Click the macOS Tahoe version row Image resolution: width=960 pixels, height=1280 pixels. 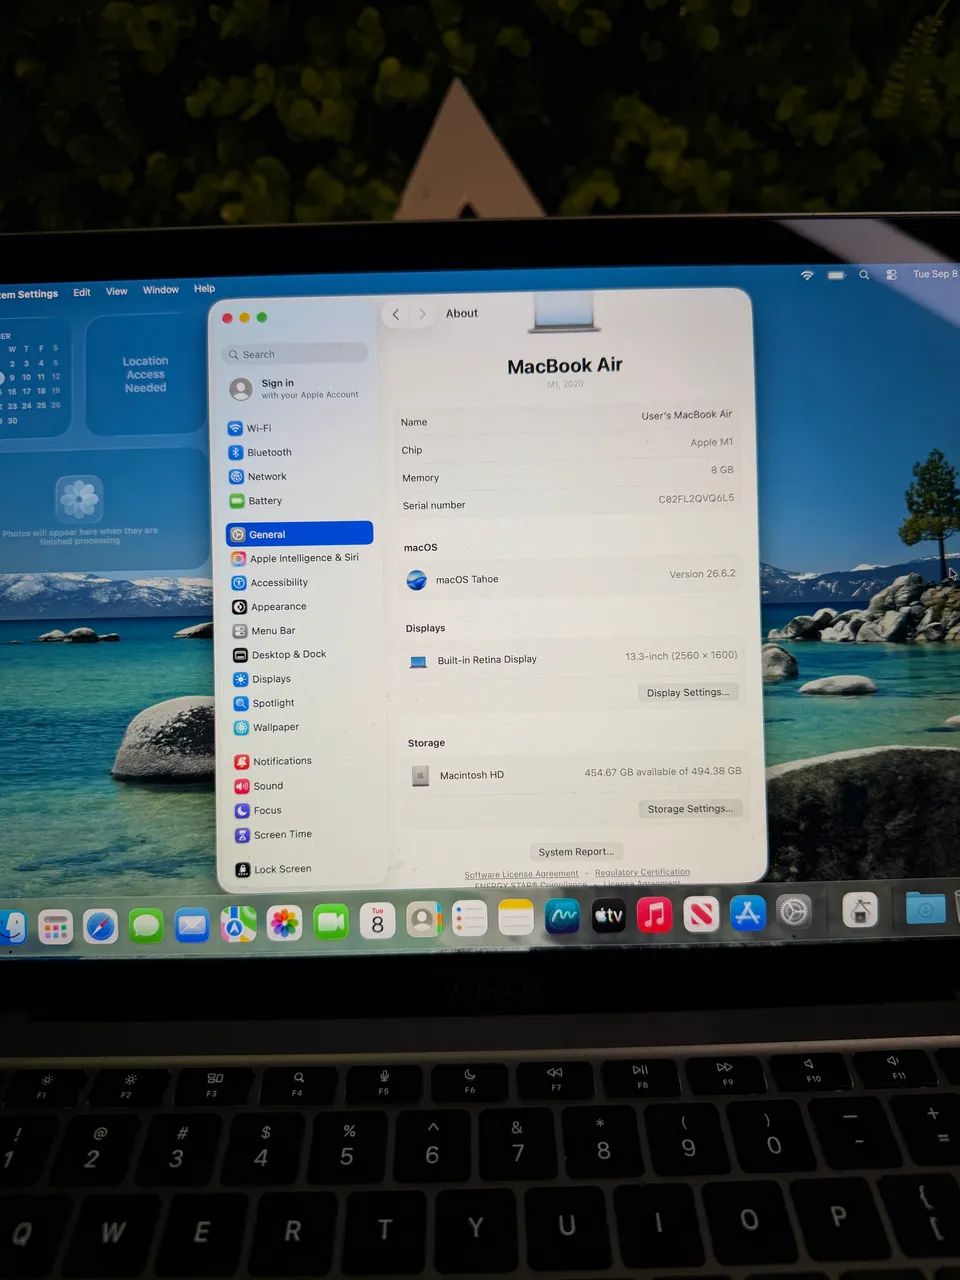click(x=570, y=577)
